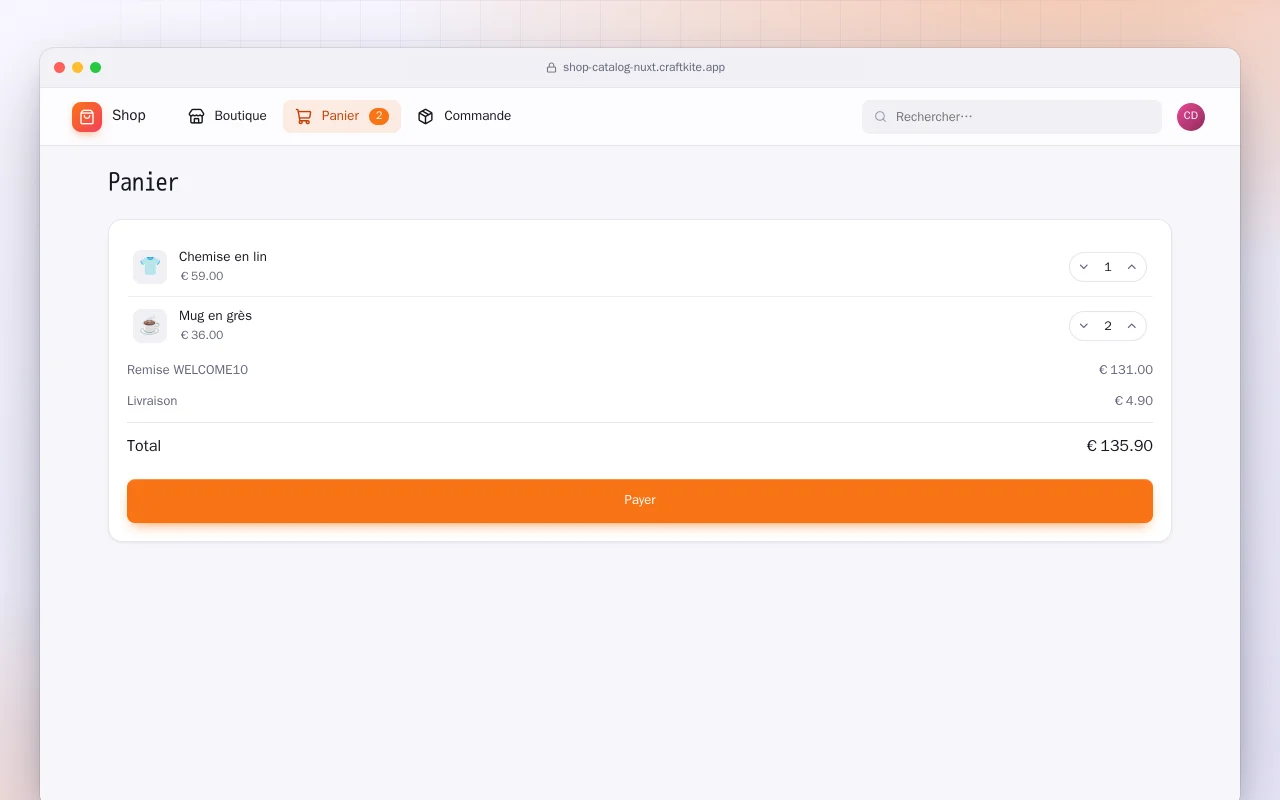The height and width of the screenshot is (800, 1280).
Task: Maximize the window with the green button
Action: (x=96, y=68)
